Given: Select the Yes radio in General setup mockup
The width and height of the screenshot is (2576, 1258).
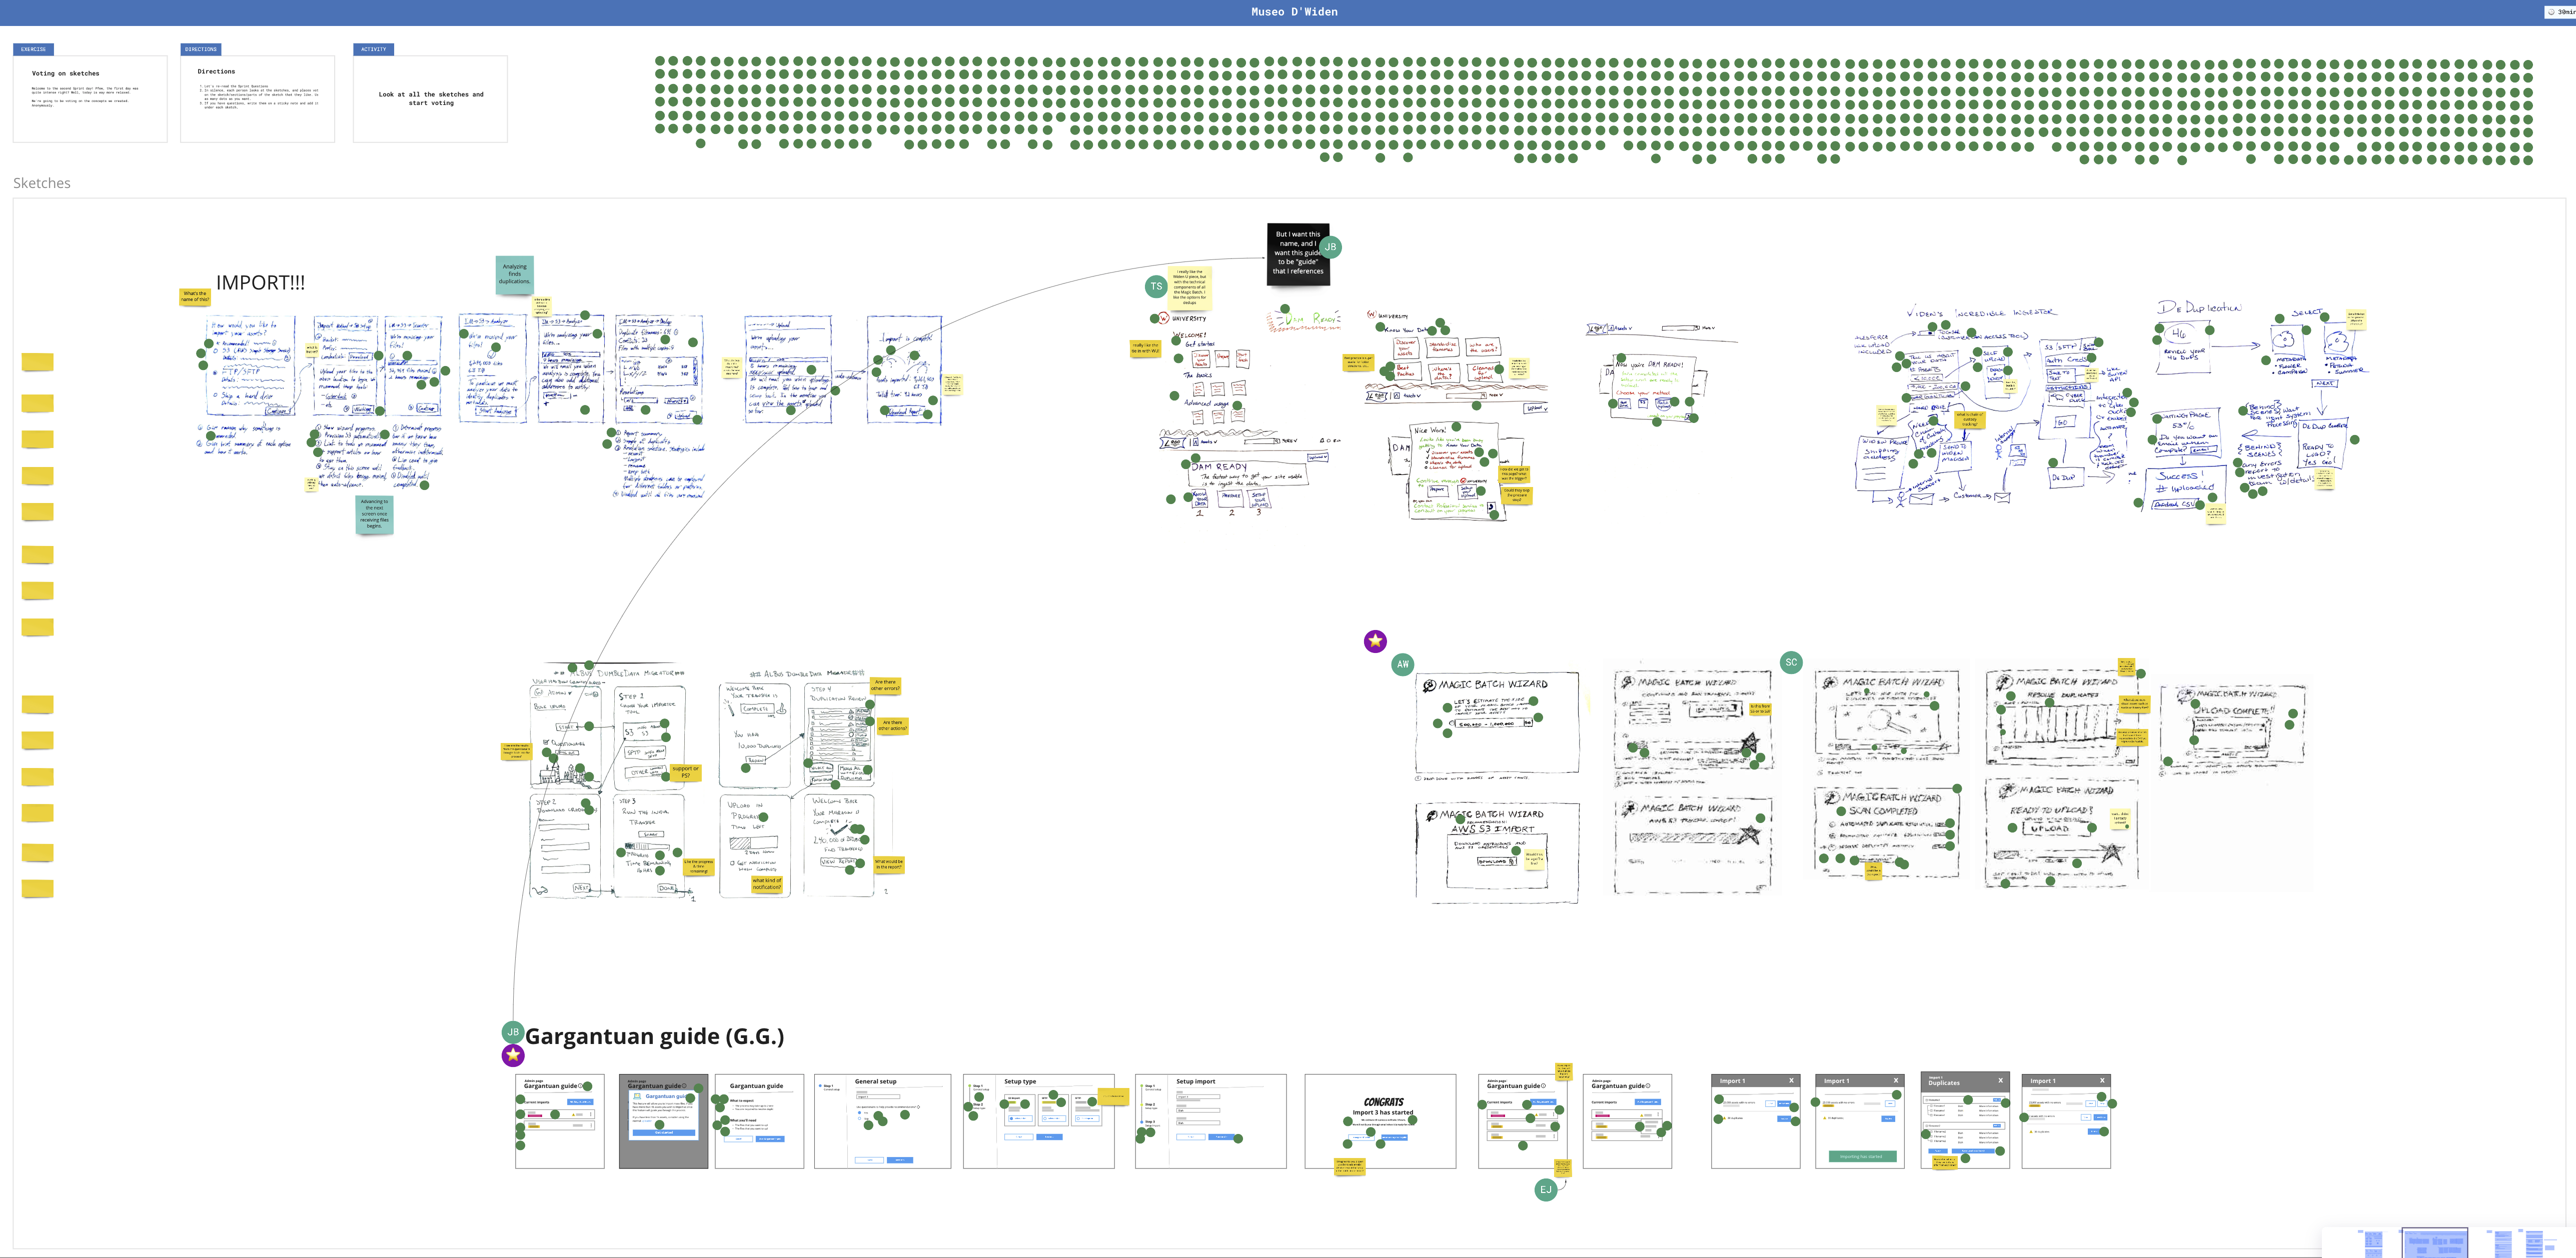Looking at the screenshot, I should tap(860, 1113).
